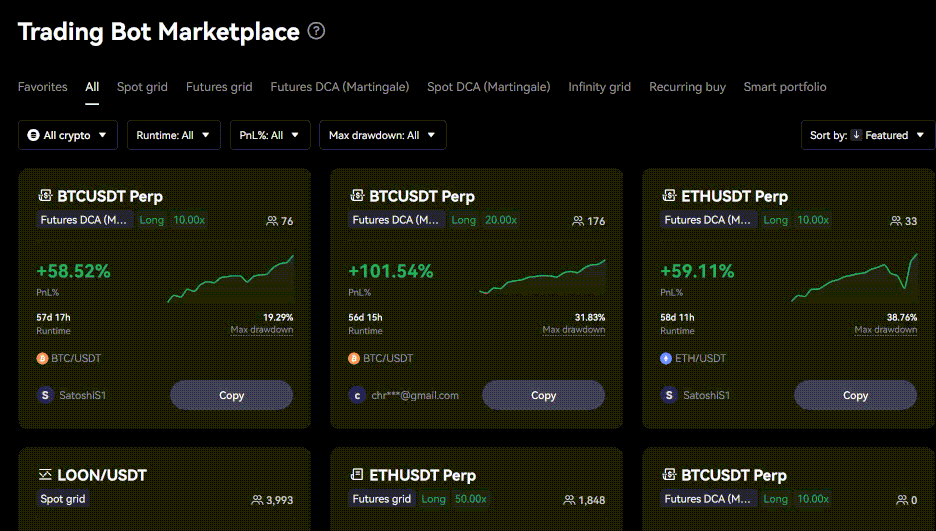Click the LOON/USDT card title
936x531 pixels.
coord(102,475)
